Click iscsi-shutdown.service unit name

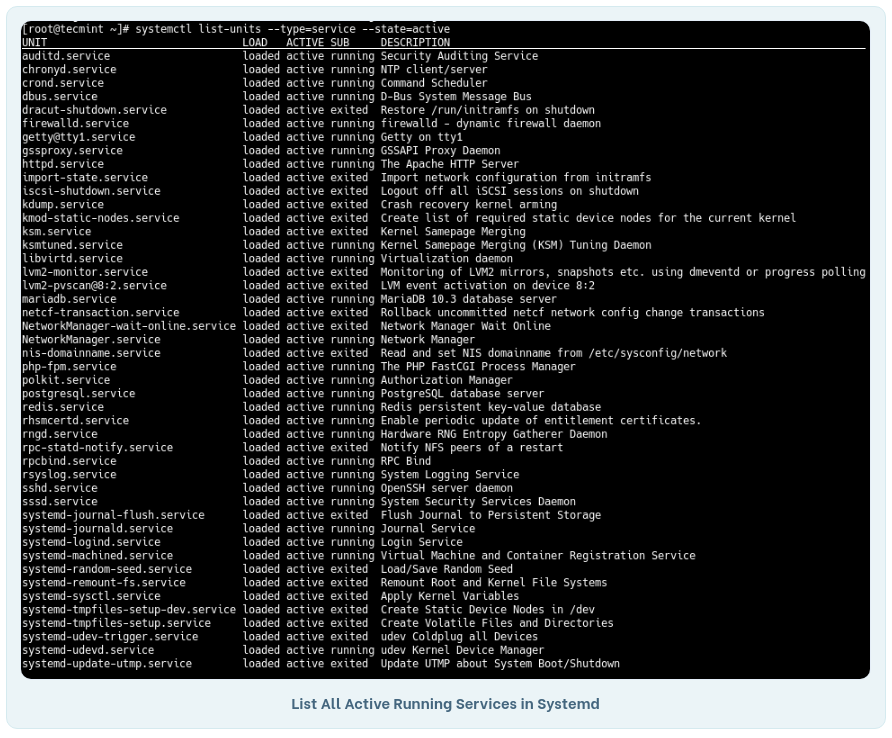tap(91, 191)
